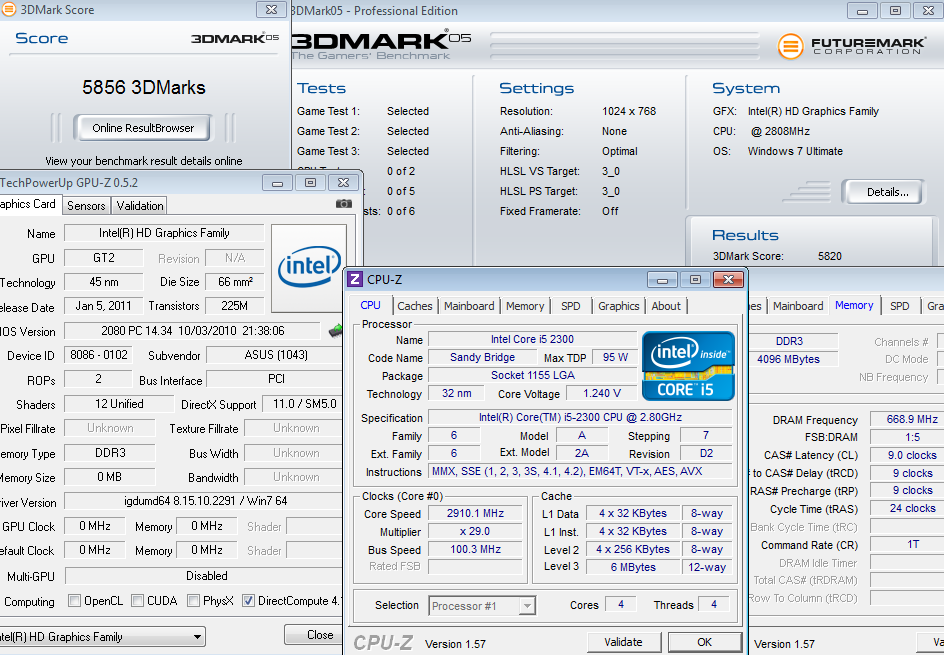Click the Device ID 8086 - 0102 field

[98, 355]
